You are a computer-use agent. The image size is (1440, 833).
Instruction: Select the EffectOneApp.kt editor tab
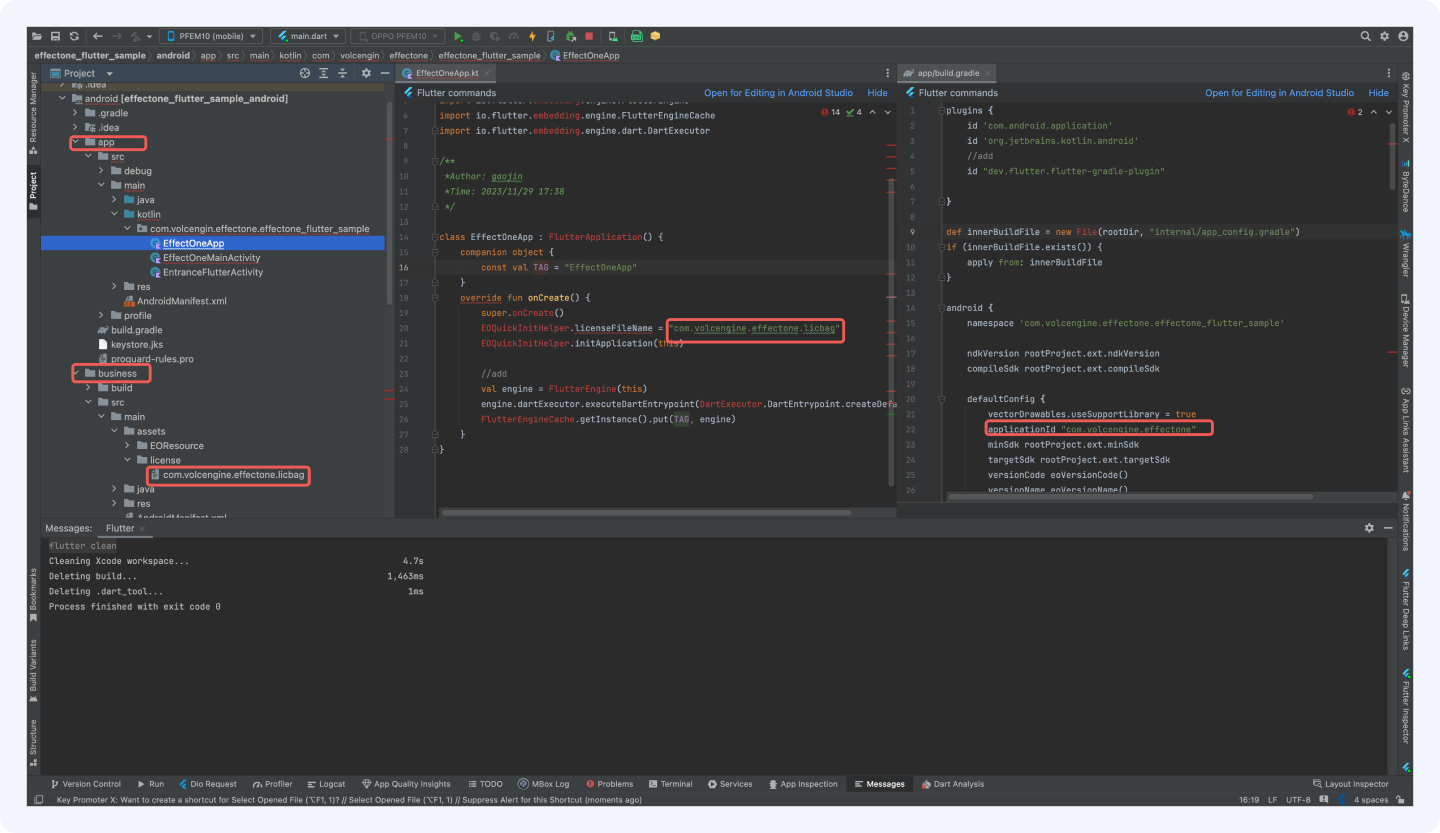(x=446, y=73)
